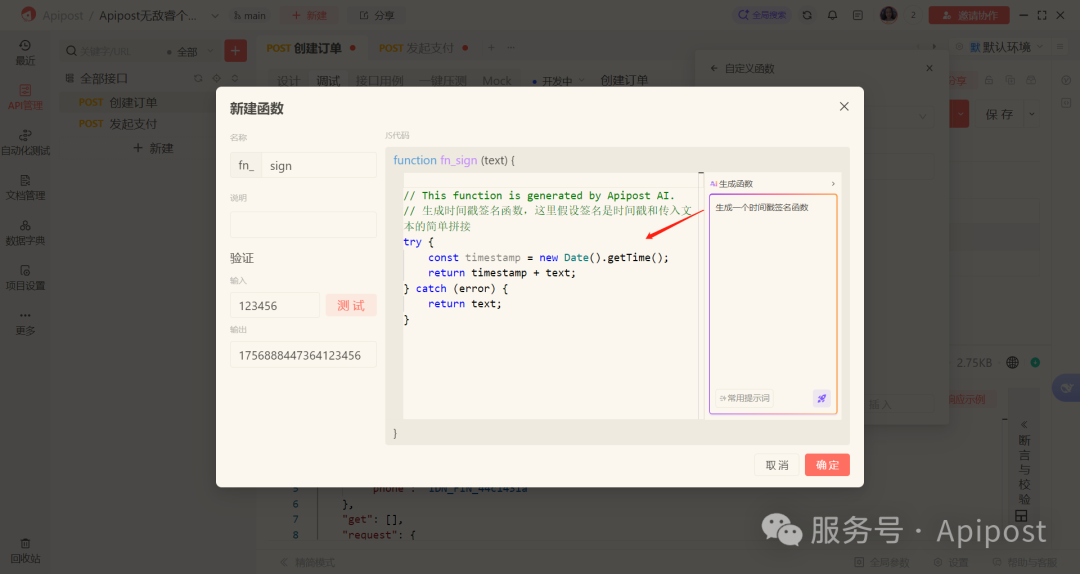Viewport: 1080px width, 574px height.
Task: Click the globe icon beside 2.75KB
Action: click(x=1012, y=362)
